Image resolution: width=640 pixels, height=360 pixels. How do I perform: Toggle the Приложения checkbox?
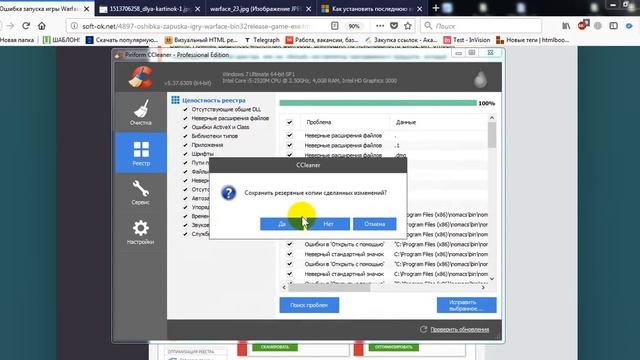click(x=185, y=145)
